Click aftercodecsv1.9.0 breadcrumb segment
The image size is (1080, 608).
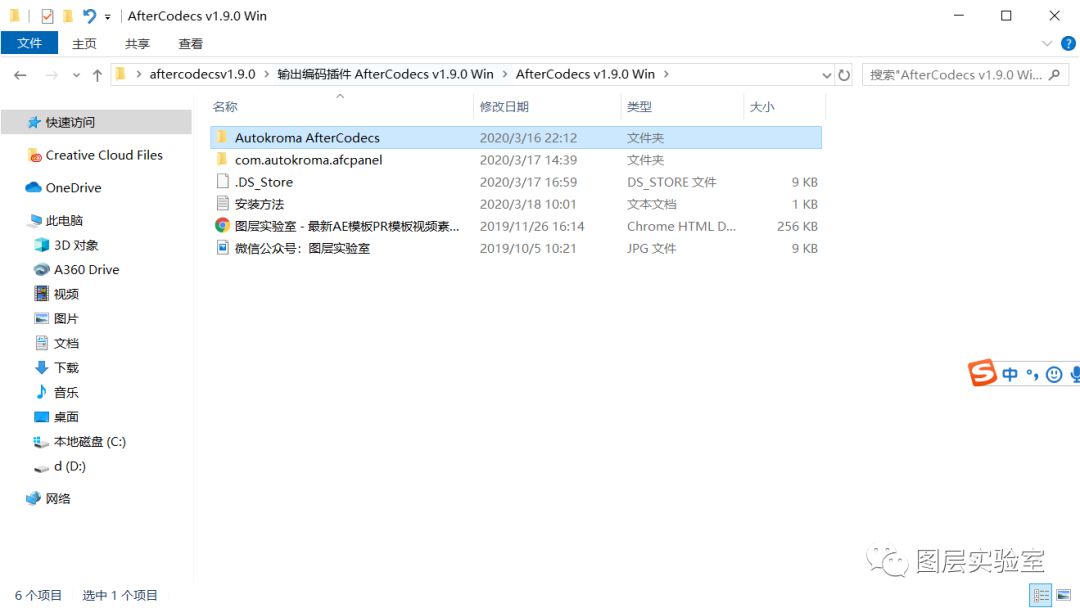202,74
